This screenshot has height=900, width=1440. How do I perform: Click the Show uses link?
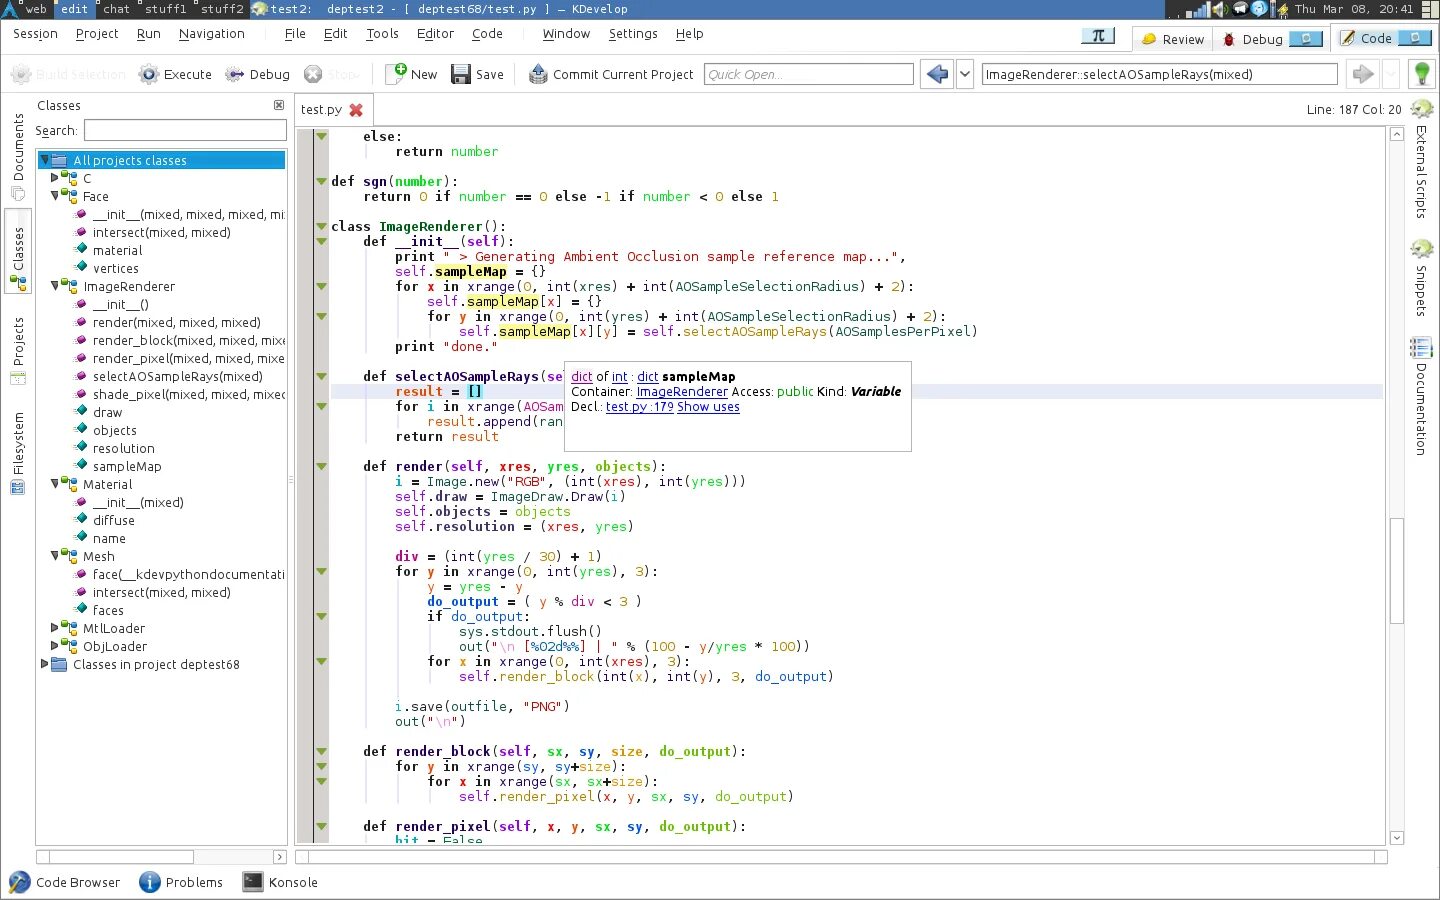pyautogui.click(x=708, y=407)
